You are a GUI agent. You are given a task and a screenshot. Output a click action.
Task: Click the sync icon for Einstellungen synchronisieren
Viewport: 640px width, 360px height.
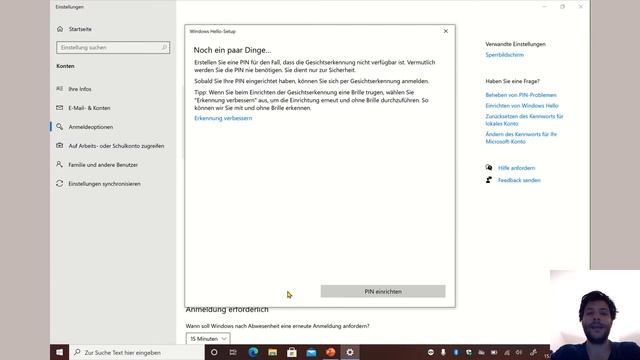click(60, 183)
